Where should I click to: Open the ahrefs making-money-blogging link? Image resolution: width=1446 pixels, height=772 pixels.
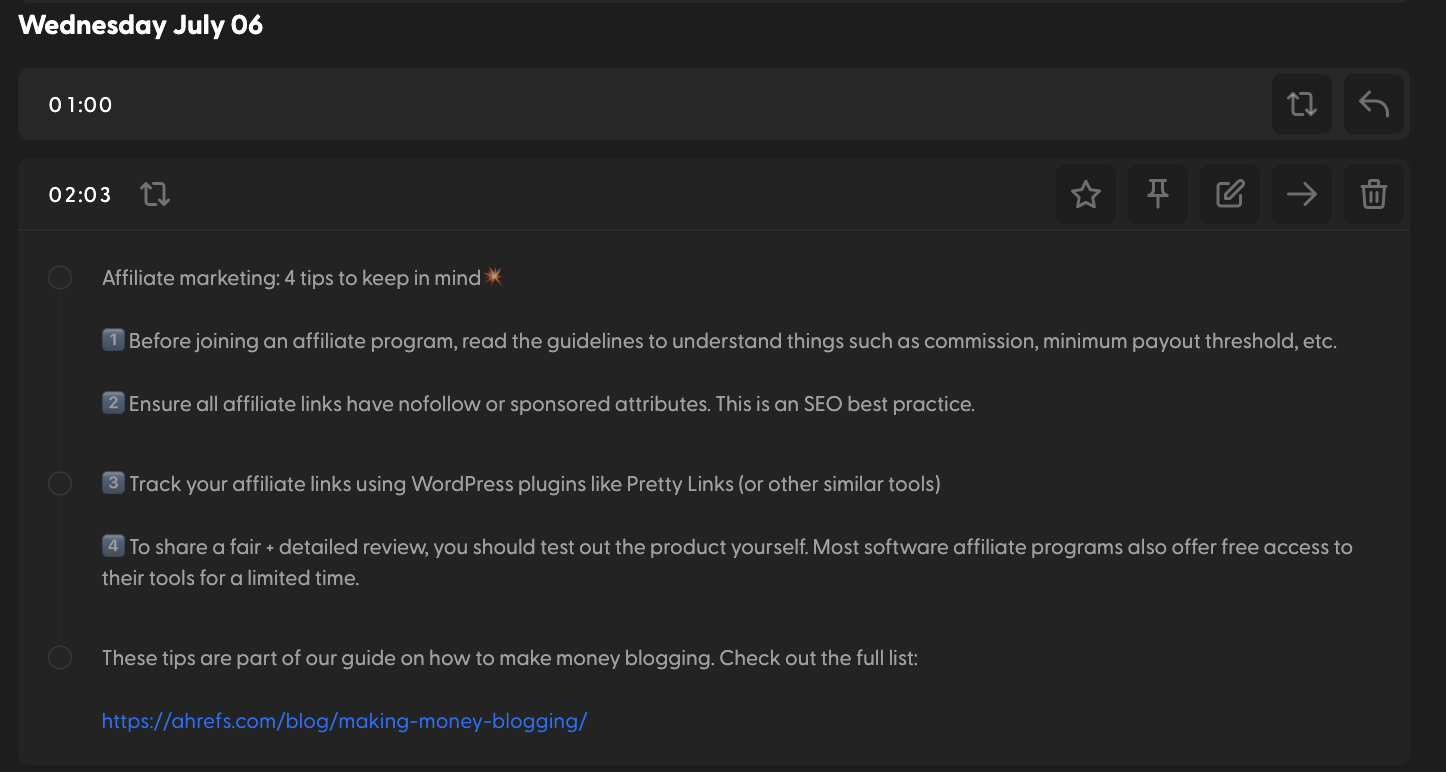(344, 720)
